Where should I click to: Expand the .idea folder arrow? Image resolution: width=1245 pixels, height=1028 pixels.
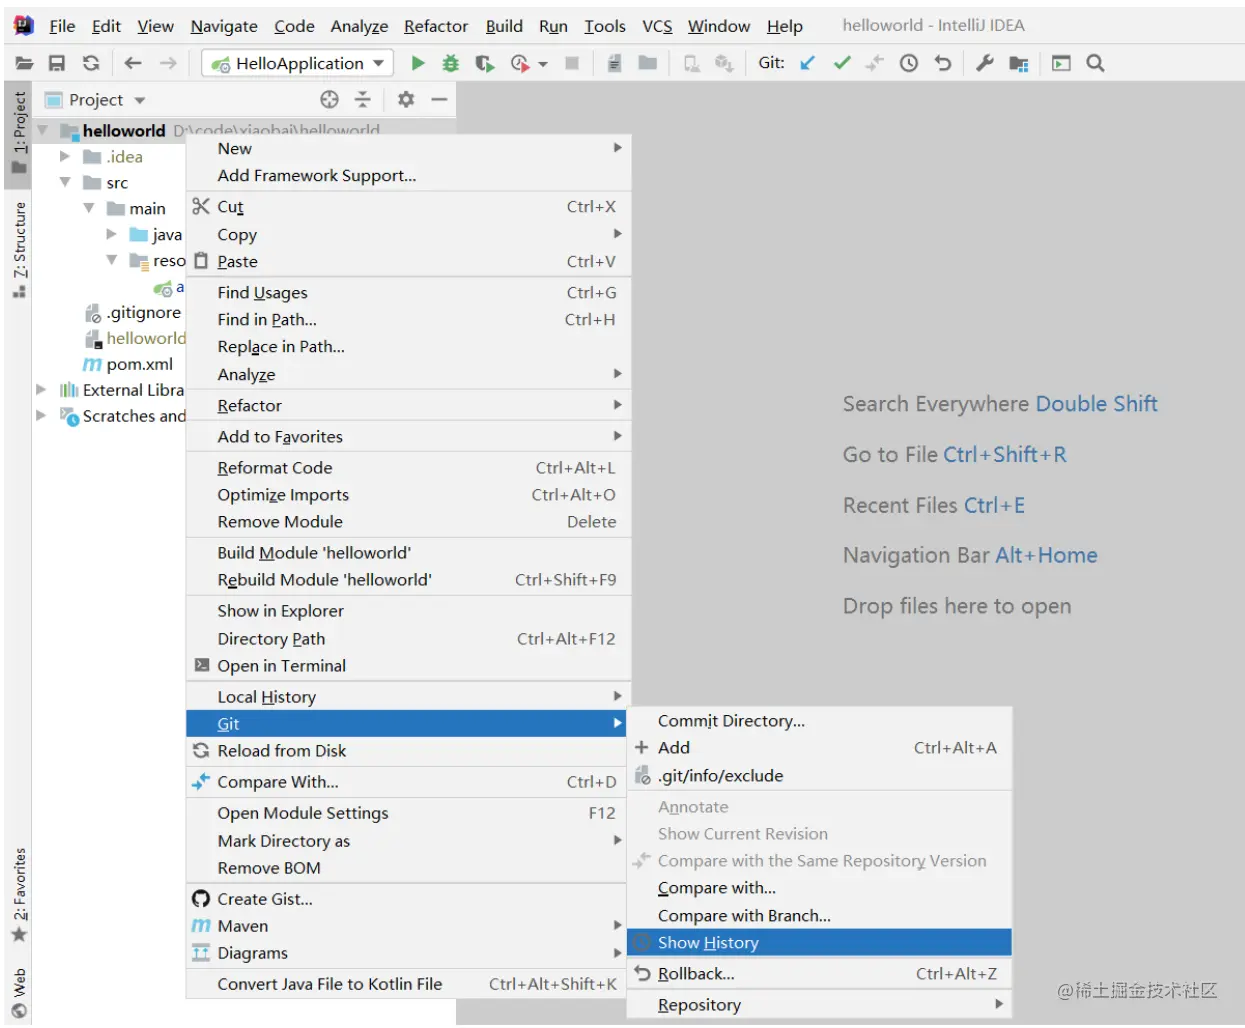point(65,156)
